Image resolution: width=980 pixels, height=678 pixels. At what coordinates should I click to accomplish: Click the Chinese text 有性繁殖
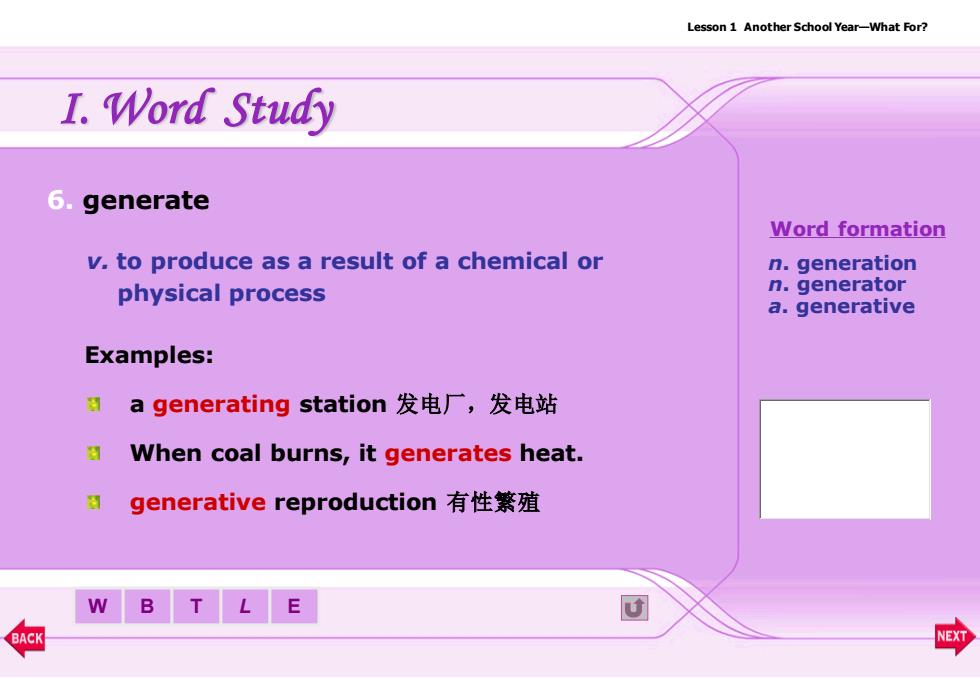pyautogui.click(x=493, y=502)
